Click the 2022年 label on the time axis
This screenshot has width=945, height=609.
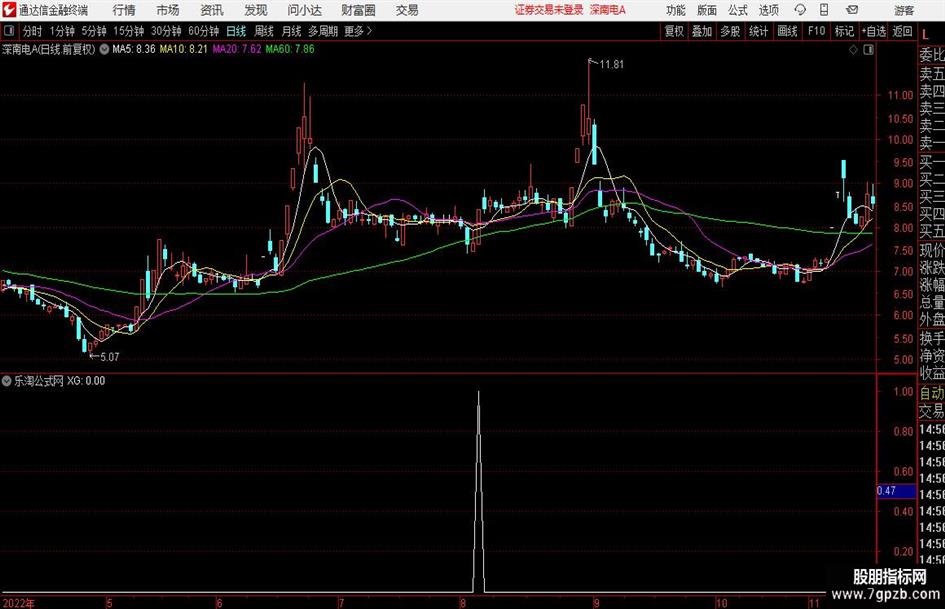coord(19,603)
